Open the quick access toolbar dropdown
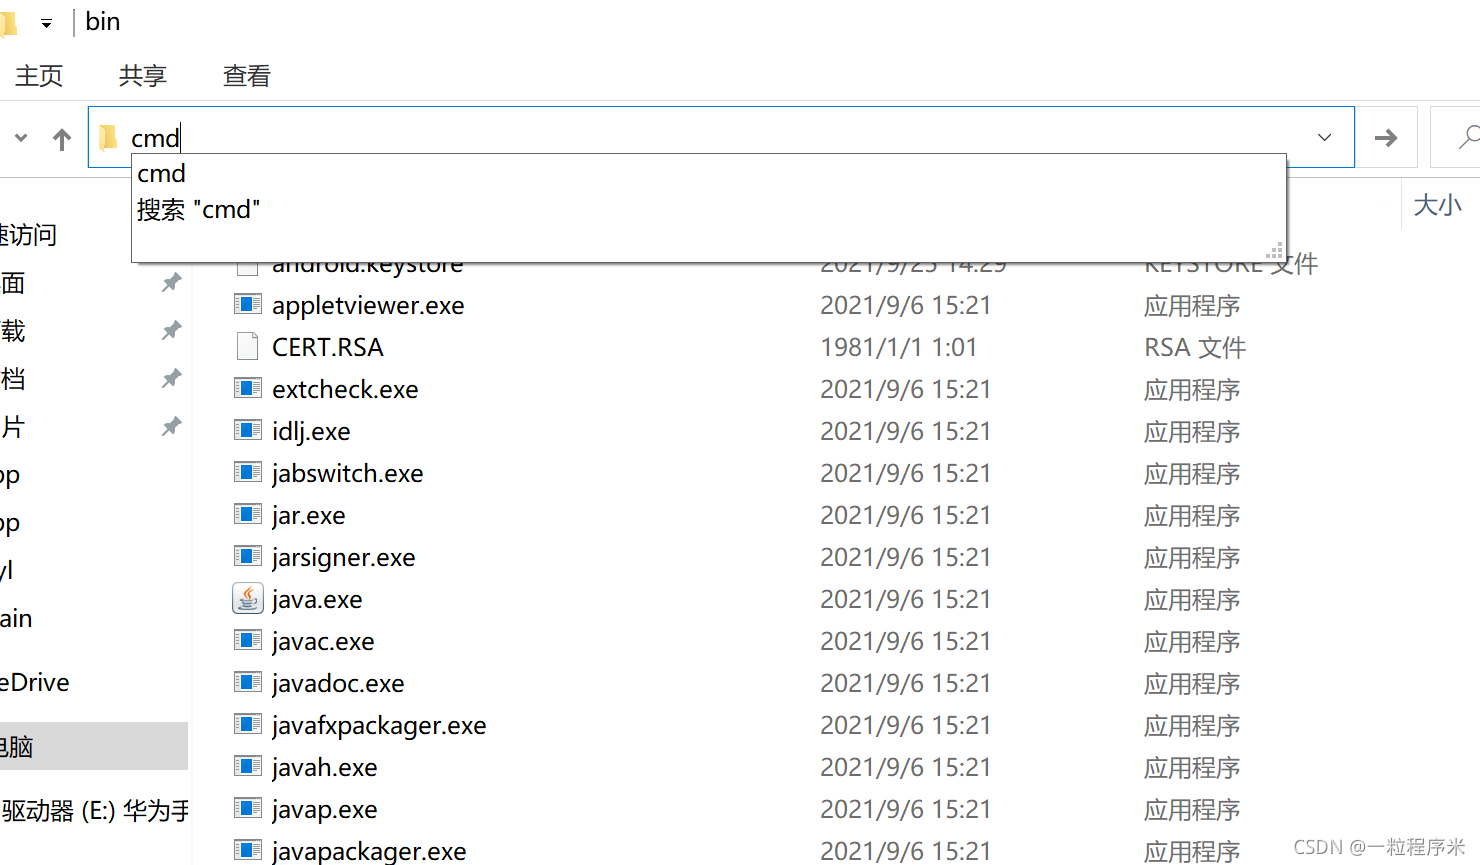1480x865 pixels. pyautogui.click(x=46, y=23)
